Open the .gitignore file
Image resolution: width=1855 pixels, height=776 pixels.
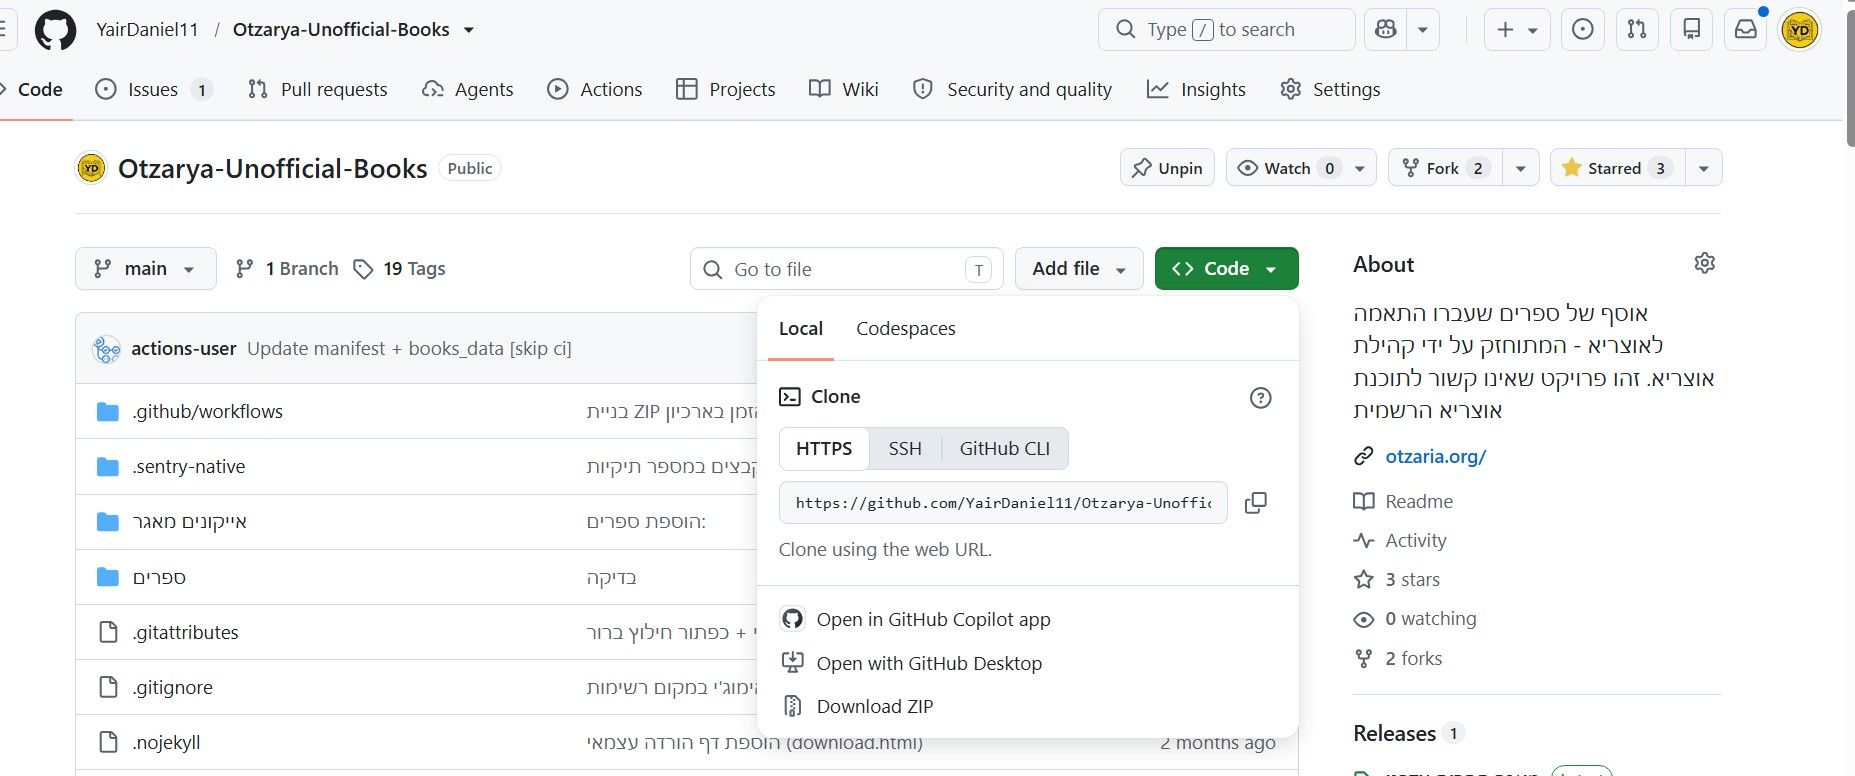(x=172, y=688)
